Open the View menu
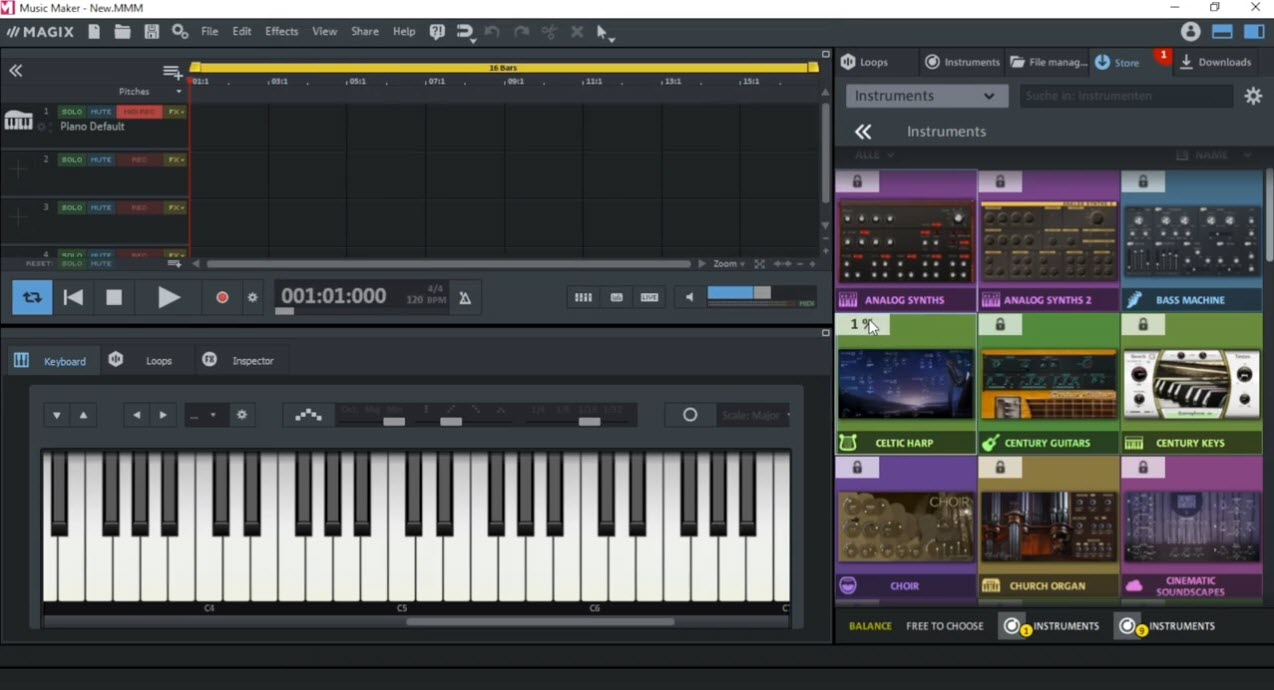The width and height of the screenshot is (1274, 690). coord(325,32)
